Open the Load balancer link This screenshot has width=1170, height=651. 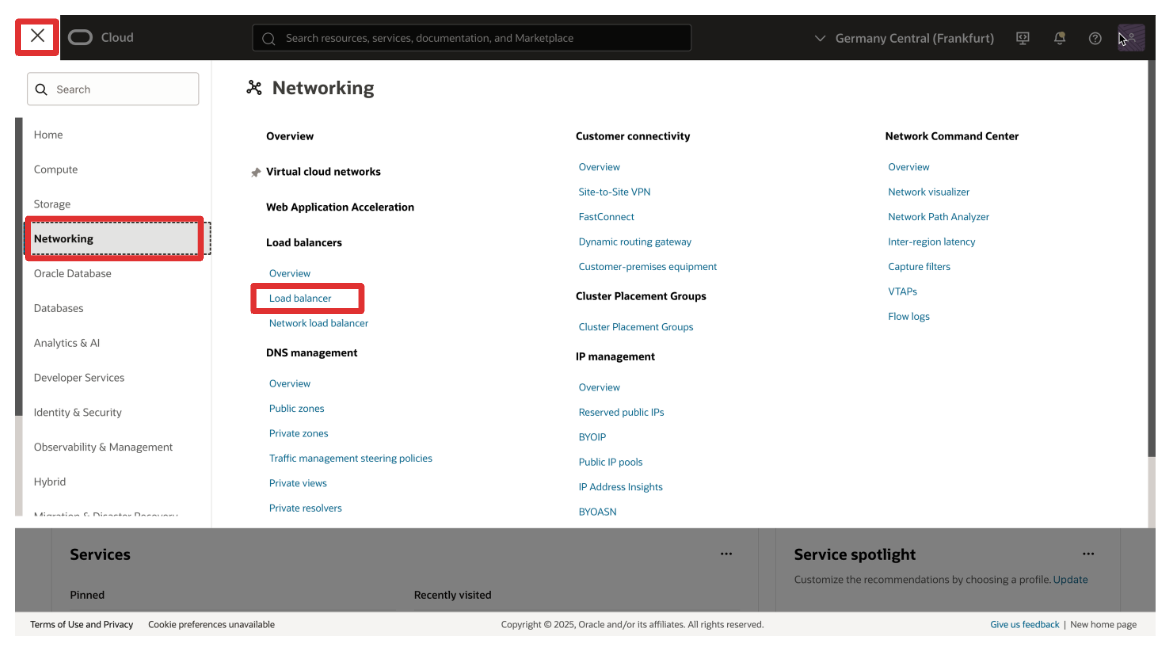300,298
